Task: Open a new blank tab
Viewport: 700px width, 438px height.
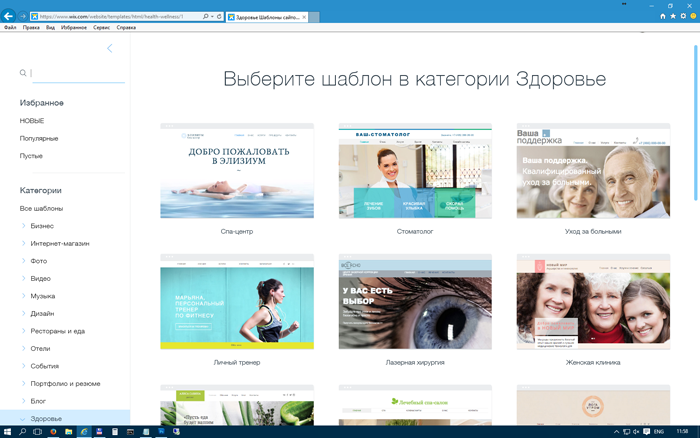Action: tap(314, 17)
